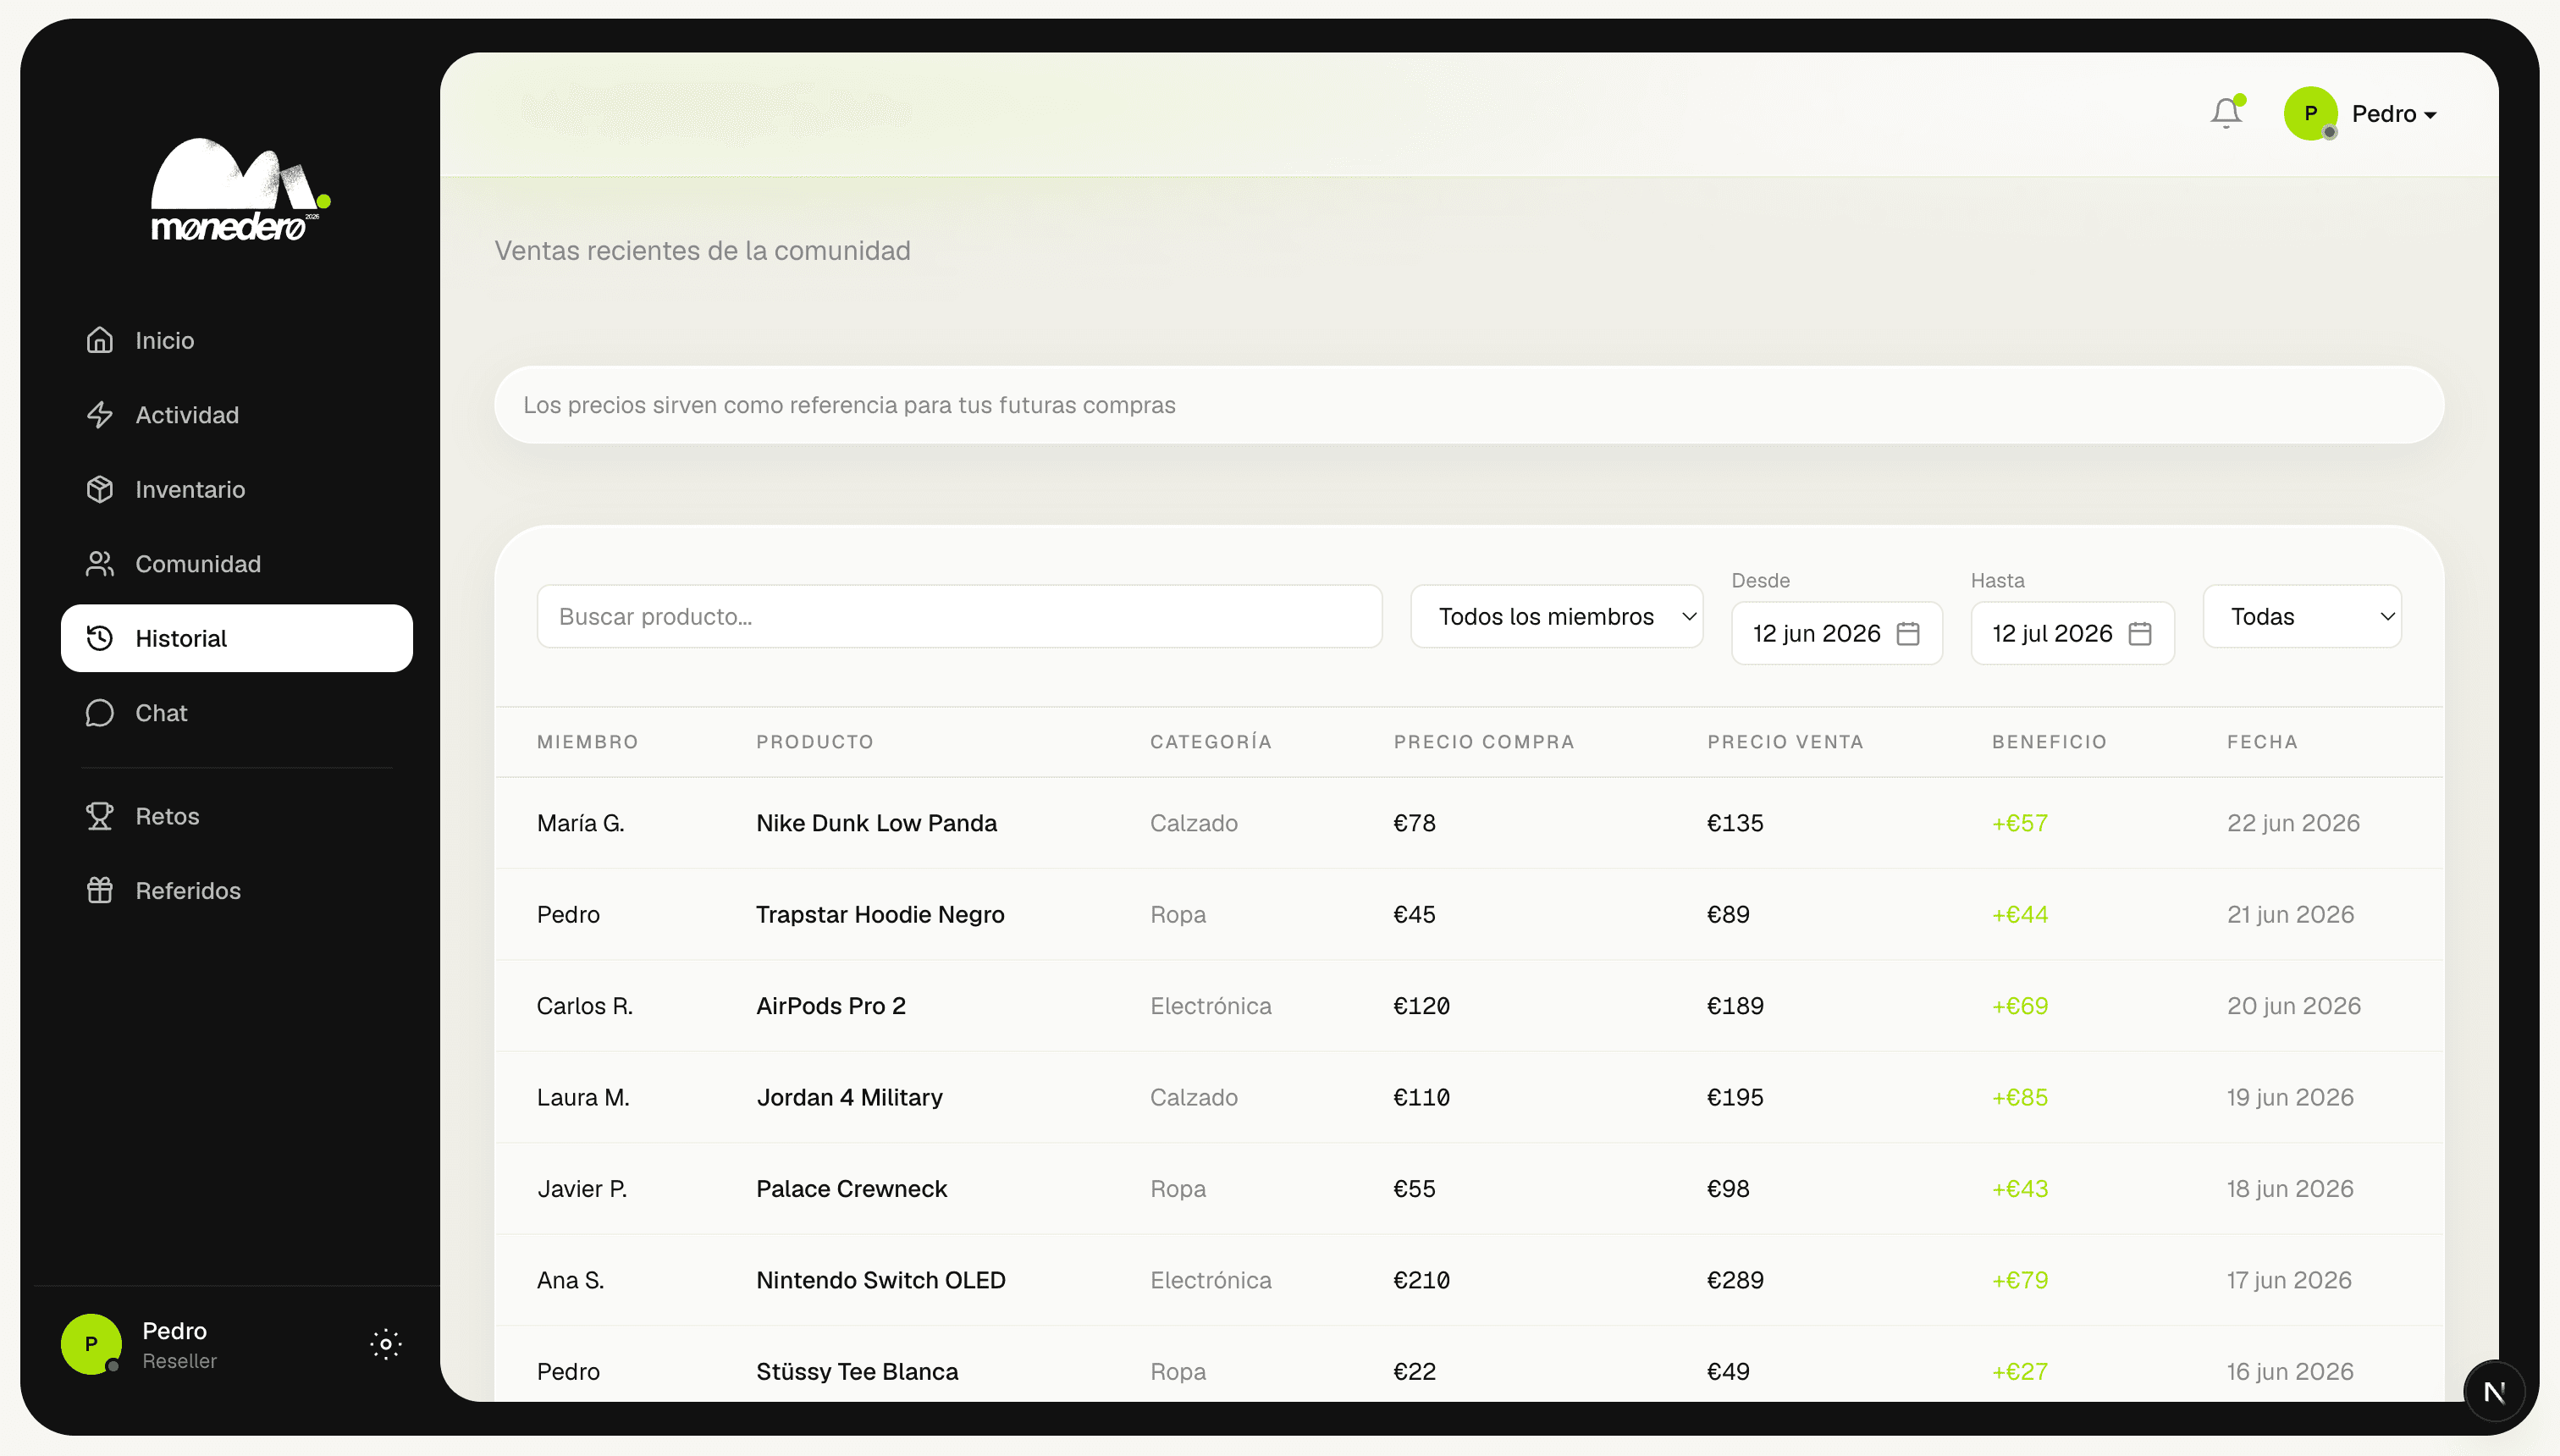Select the Nike Dunk Low Panda product
2560x1456 pixels.
[x=877, y=823]
